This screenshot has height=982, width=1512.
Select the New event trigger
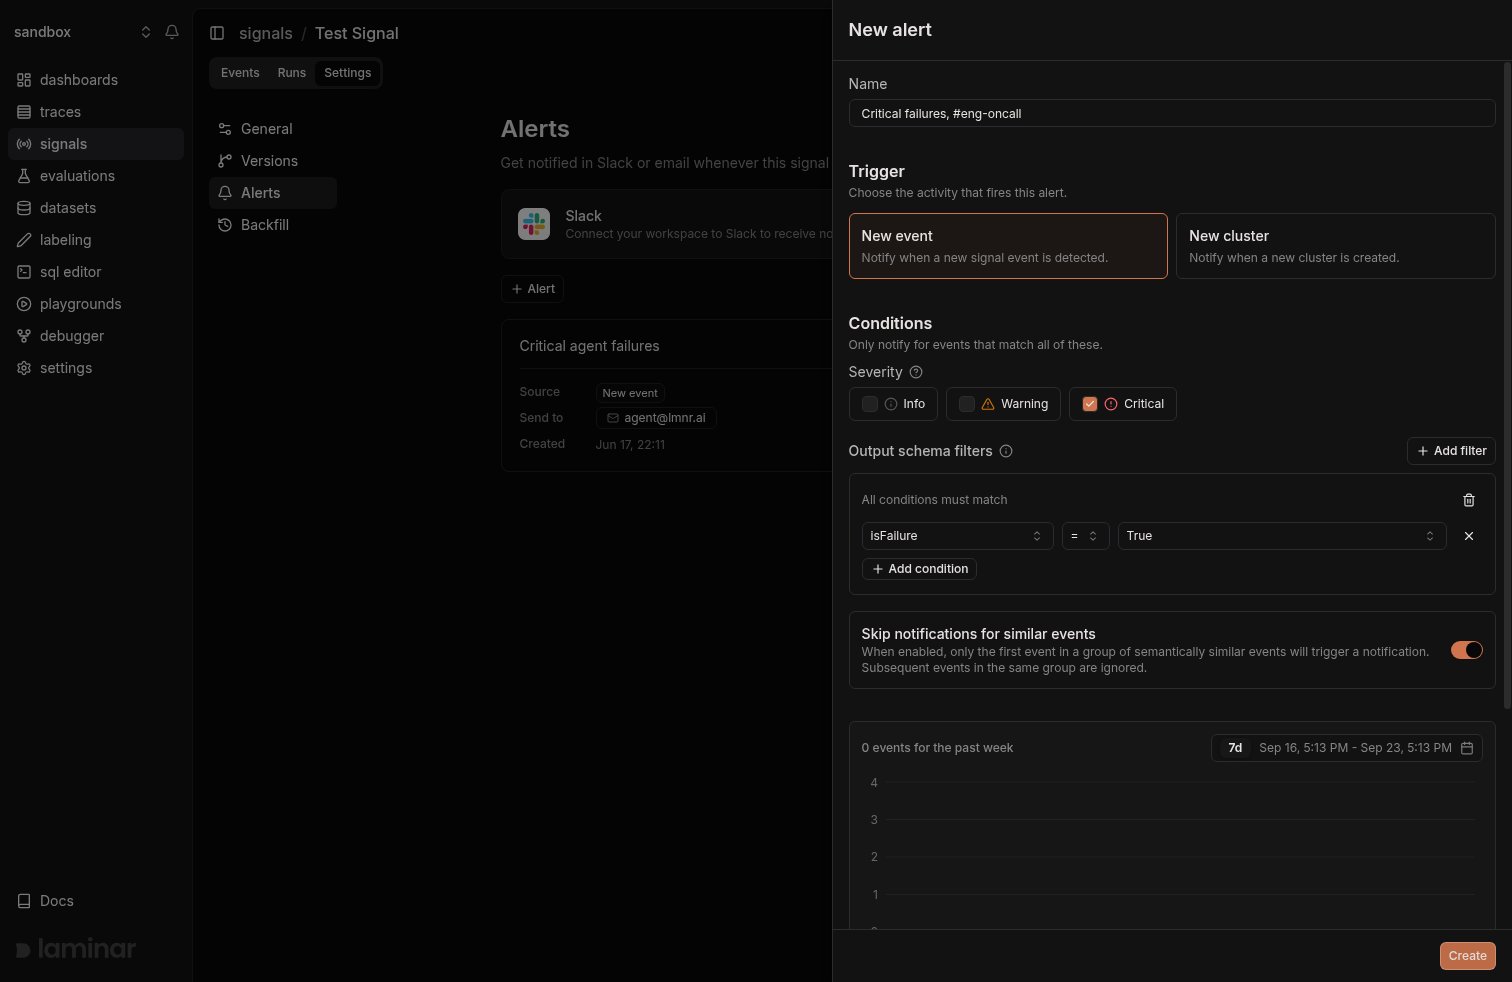(x=1008, y=246)
